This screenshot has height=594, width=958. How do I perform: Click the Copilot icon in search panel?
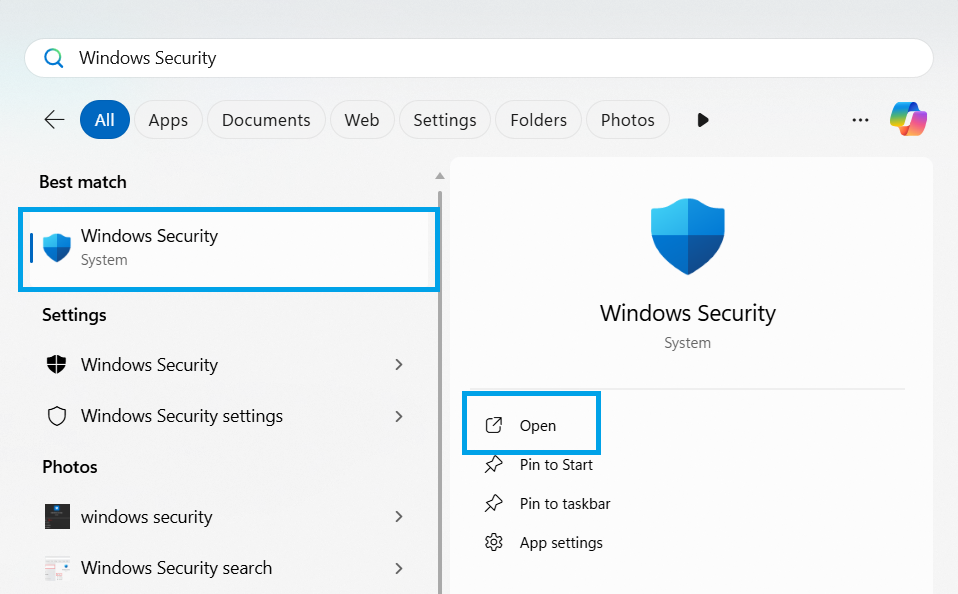(x=908, y=120)
